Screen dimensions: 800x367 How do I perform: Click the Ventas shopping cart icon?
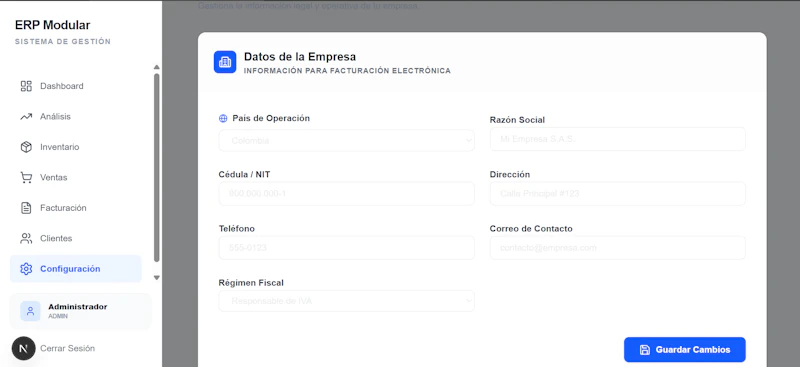point(26,178)
